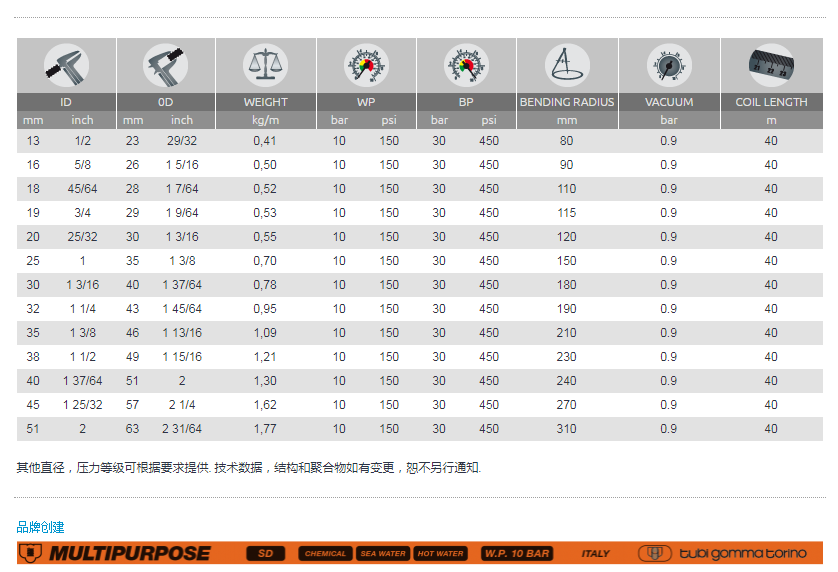Select OD cell 1 15/16
The image size is (838, 572).
182,357
